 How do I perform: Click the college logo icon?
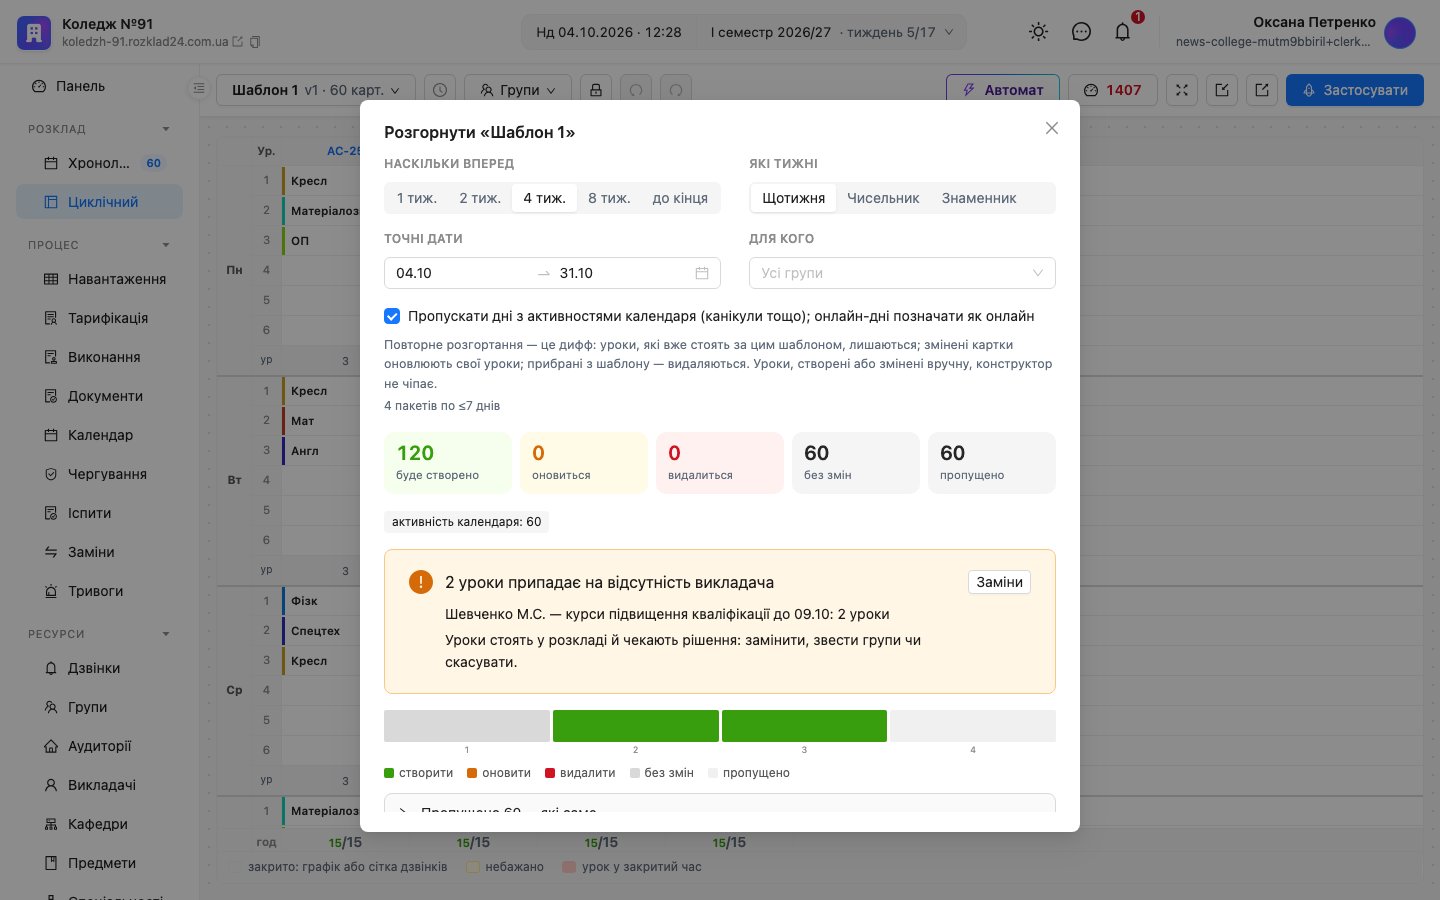(34, 33)
